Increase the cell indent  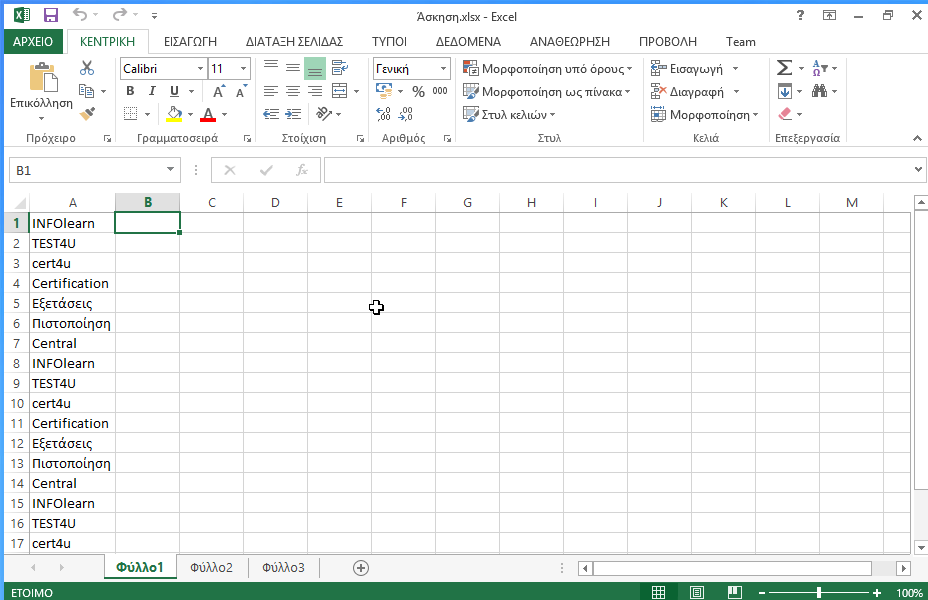292,114
